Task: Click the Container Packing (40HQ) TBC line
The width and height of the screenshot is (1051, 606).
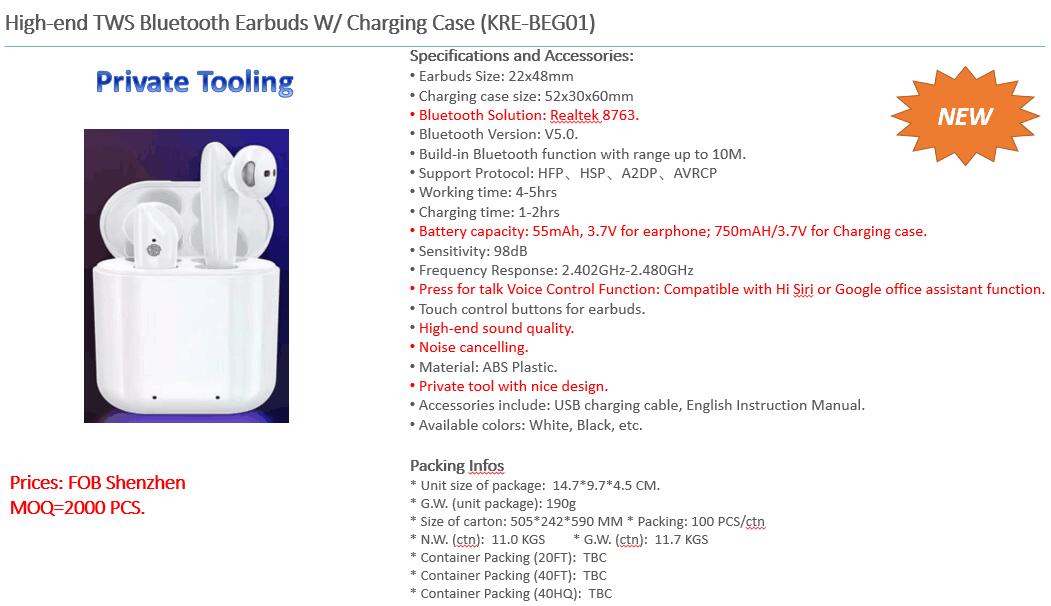Action: click(x=511, y=593)
